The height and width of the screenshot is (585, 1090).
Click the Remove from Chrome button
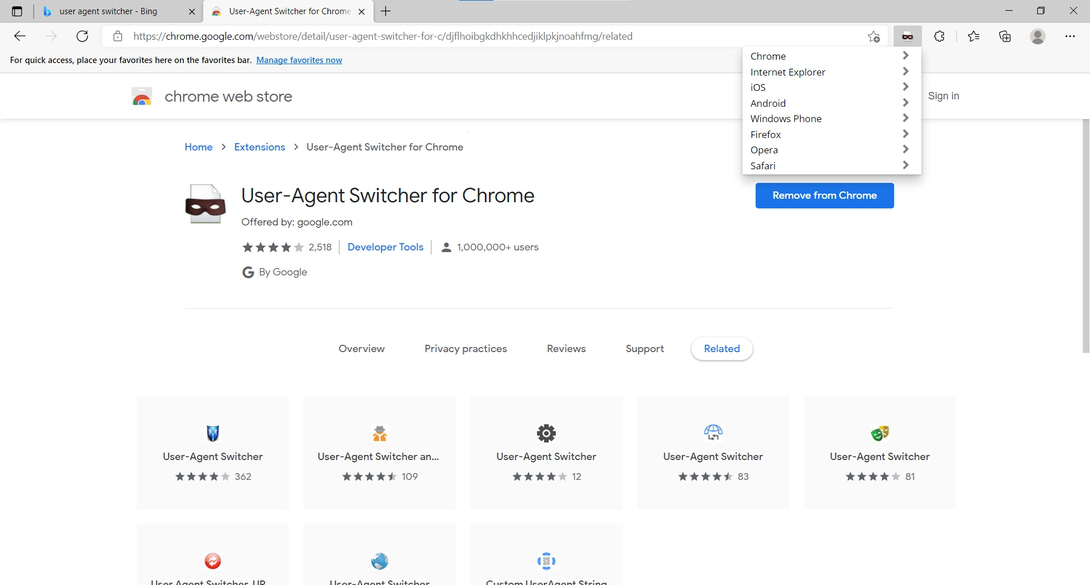824,195
